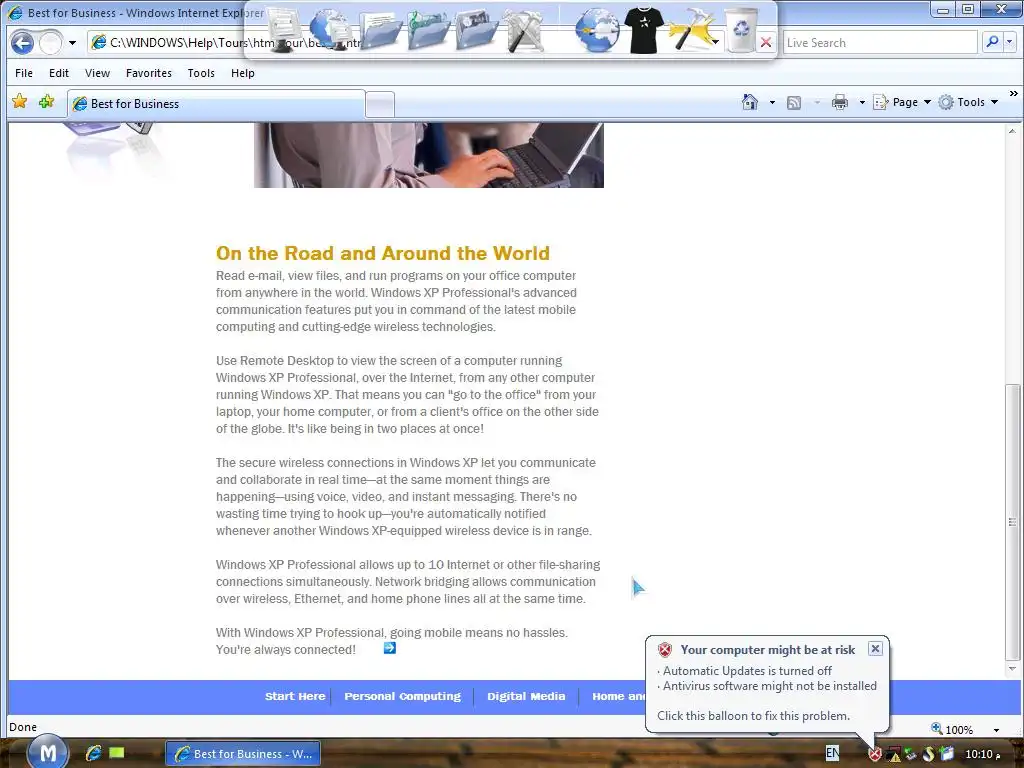Open the search provider options dropdown

[1010, 42]
